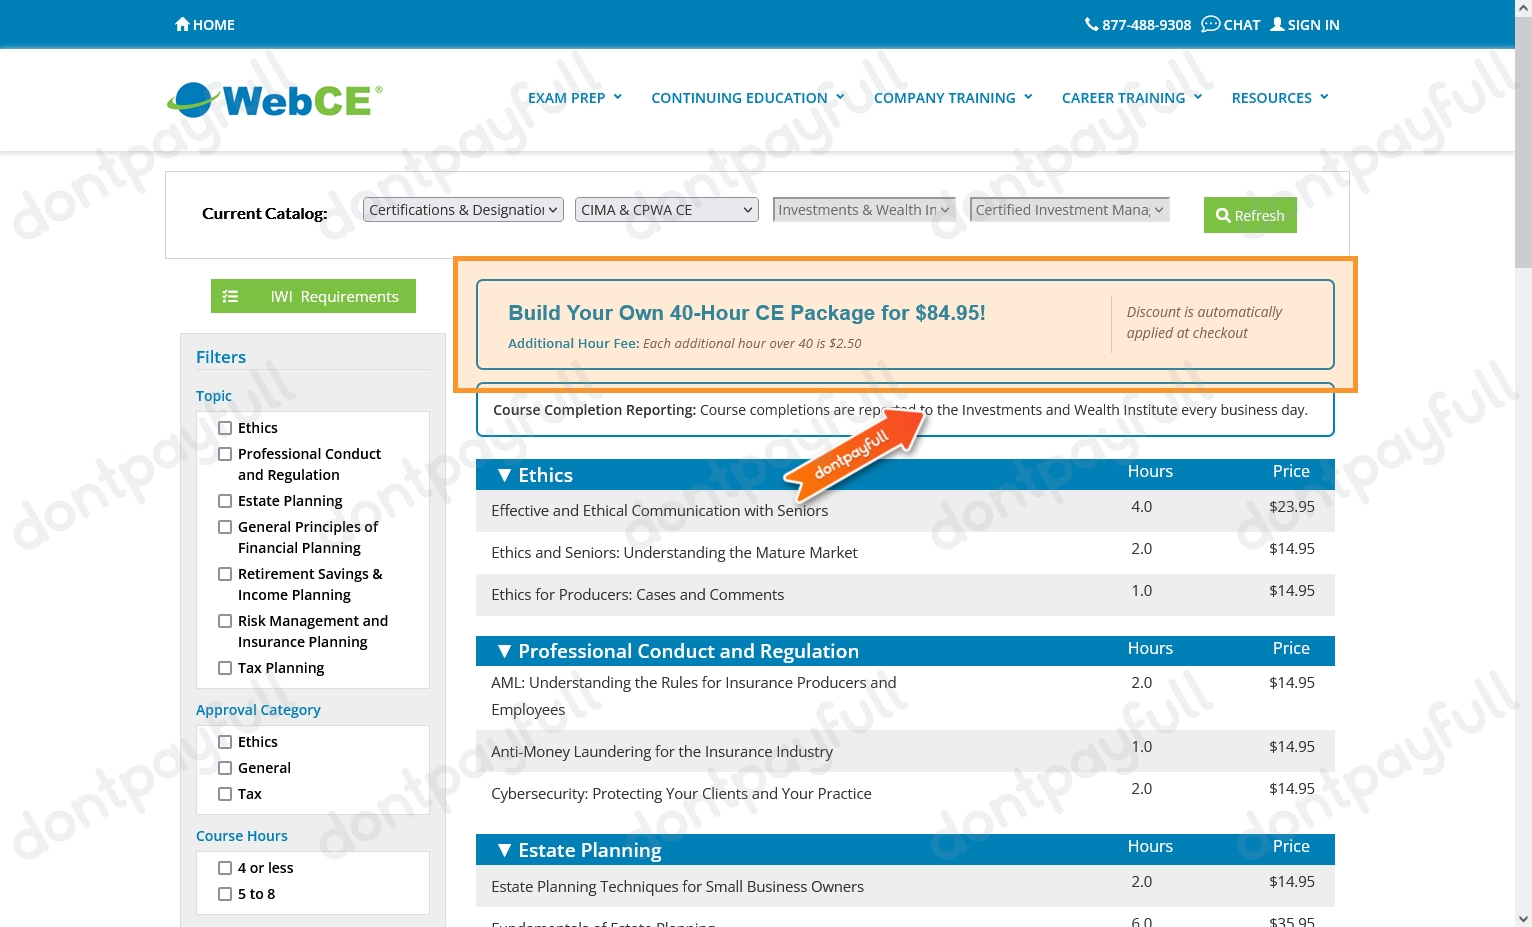
Task: Click the SIGN IN person icon
Action: 1277,24
